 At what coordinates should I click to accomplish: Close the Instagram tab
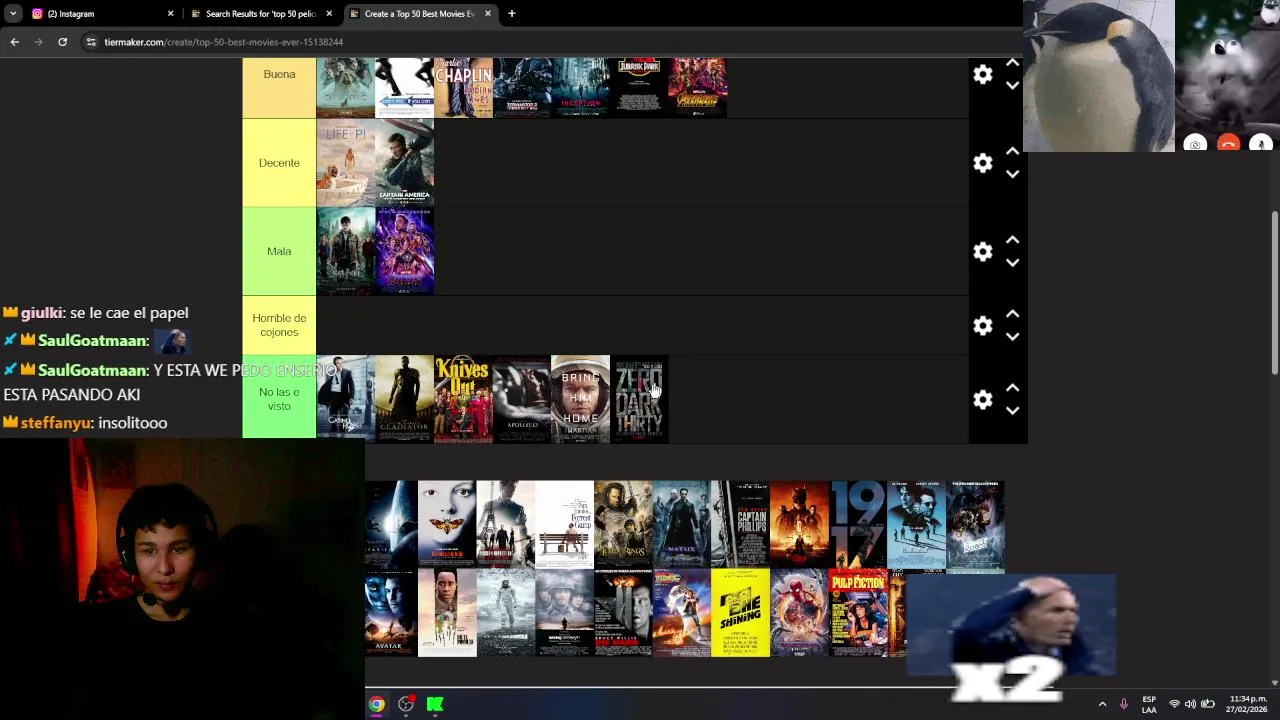click(170, 14)
